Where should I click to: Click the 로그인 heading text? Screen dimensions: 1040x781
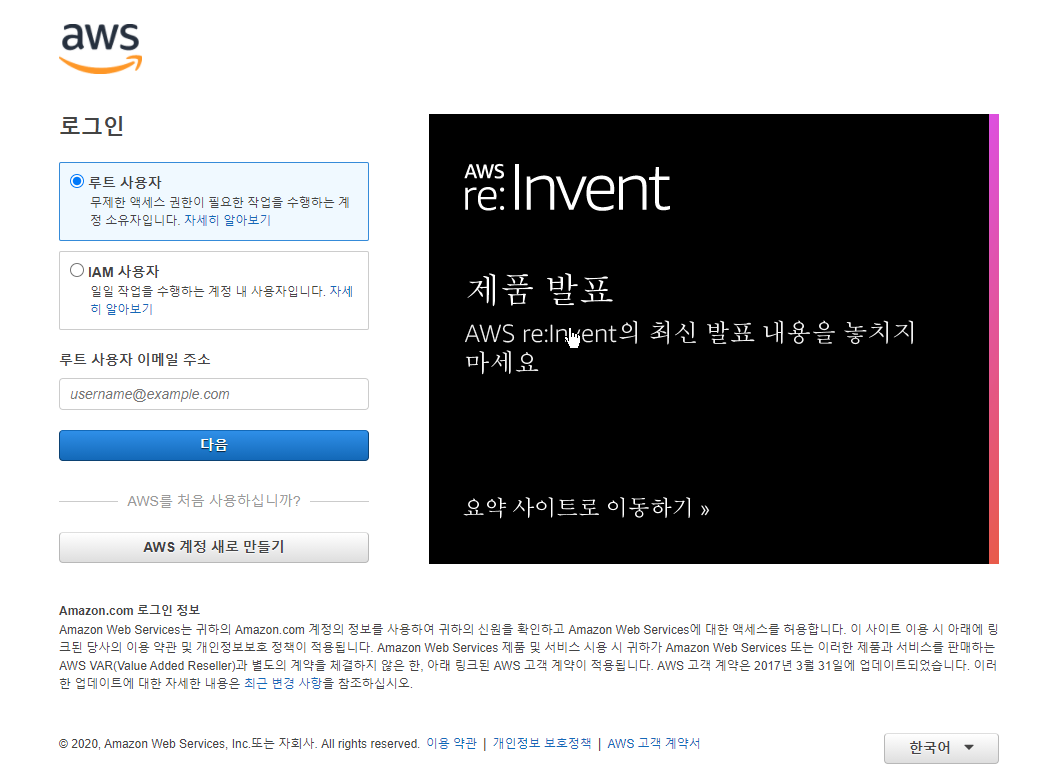click(92, 125)
